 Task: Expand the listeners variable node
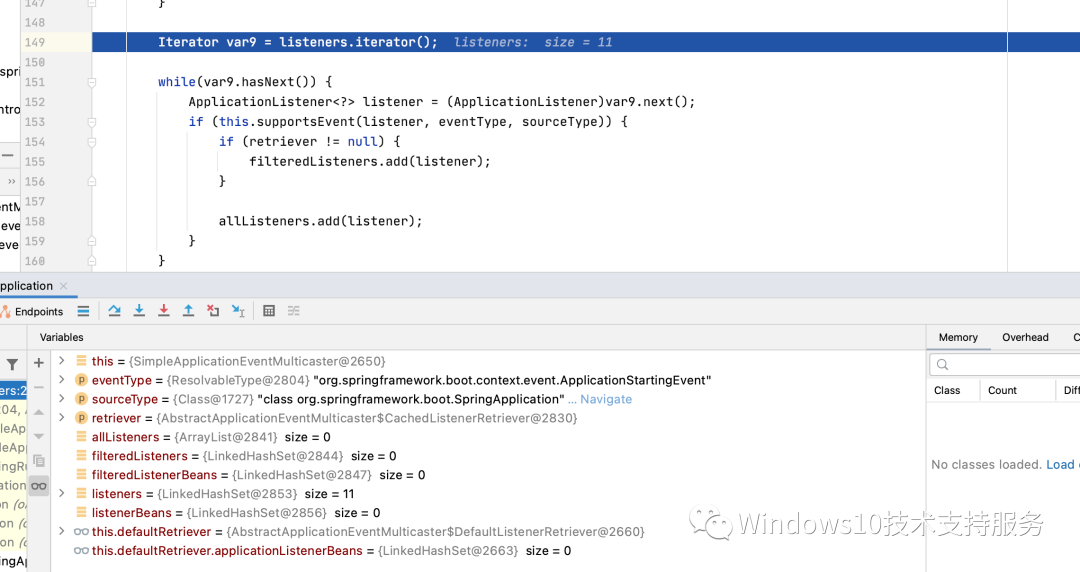61,493
